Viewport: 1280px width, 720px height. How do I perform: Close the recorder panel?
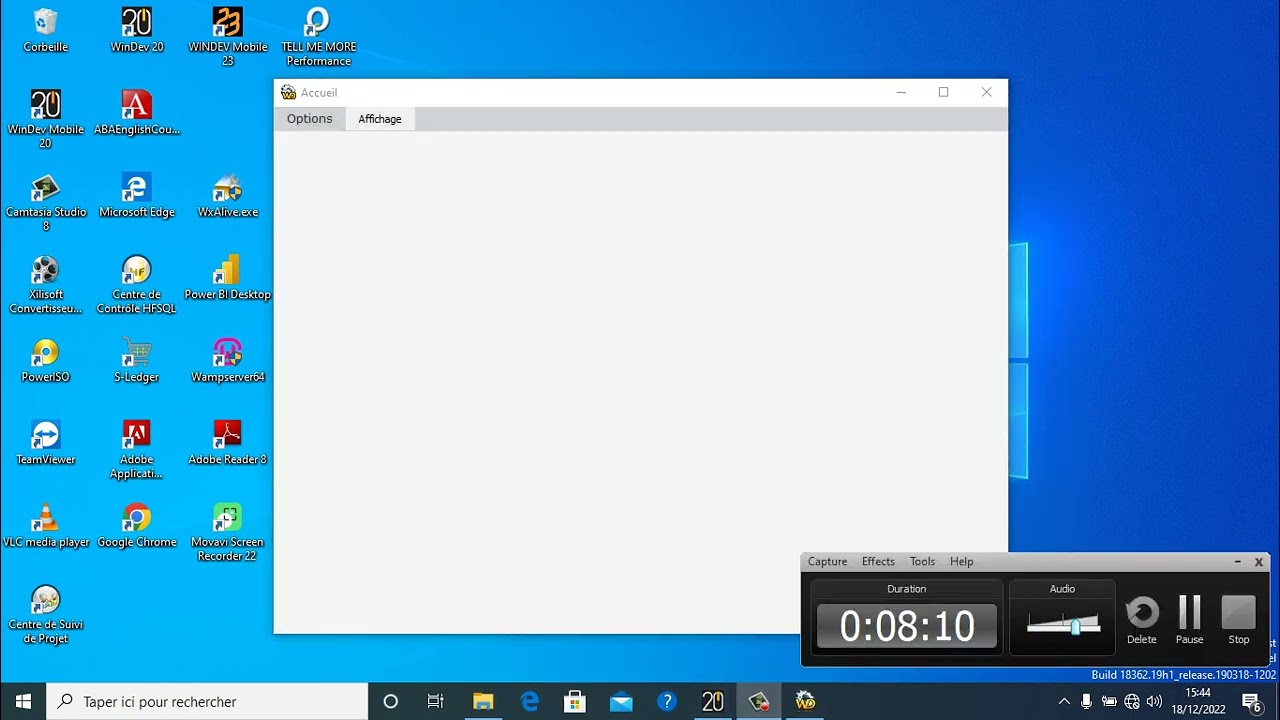pos(1259,562)
